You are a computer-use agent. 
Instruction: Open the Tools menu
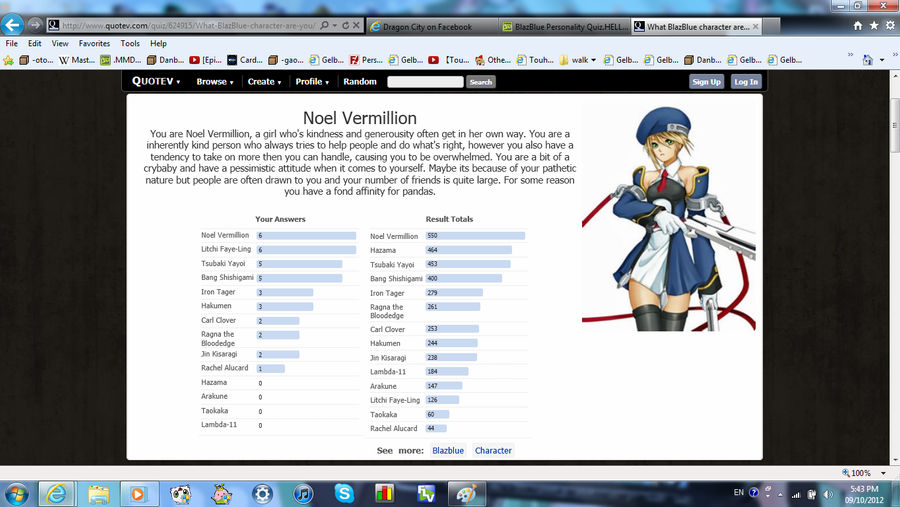tap(130, 43)
